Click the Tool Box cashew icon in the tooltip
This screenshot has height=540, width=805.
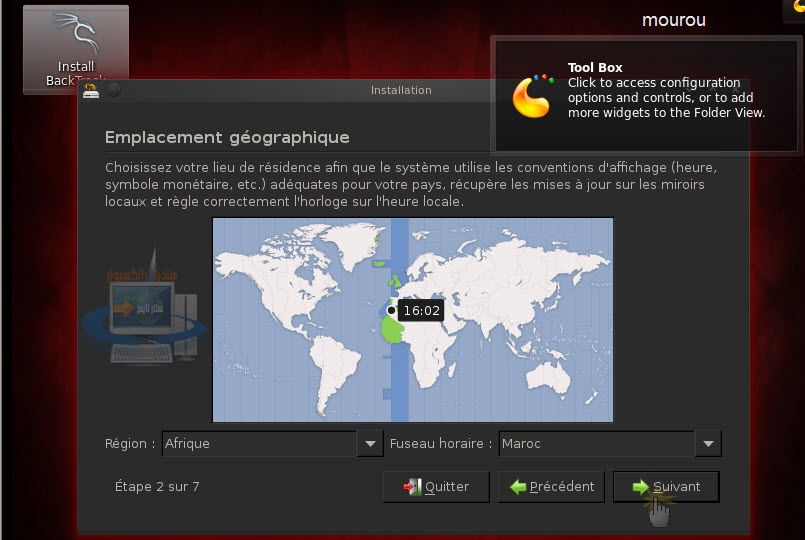[532, 96]
